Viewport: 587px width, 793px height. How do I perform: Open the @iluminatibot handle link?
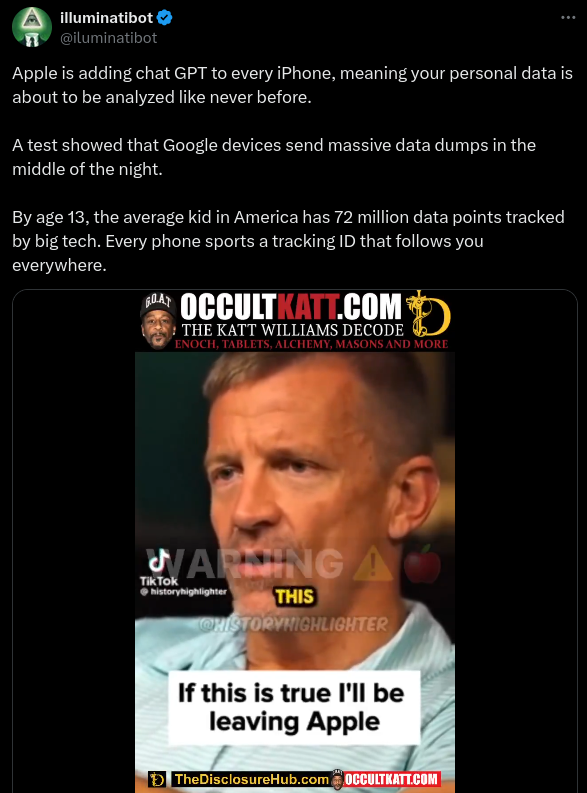pyautogui.click(x=109, y=38)
